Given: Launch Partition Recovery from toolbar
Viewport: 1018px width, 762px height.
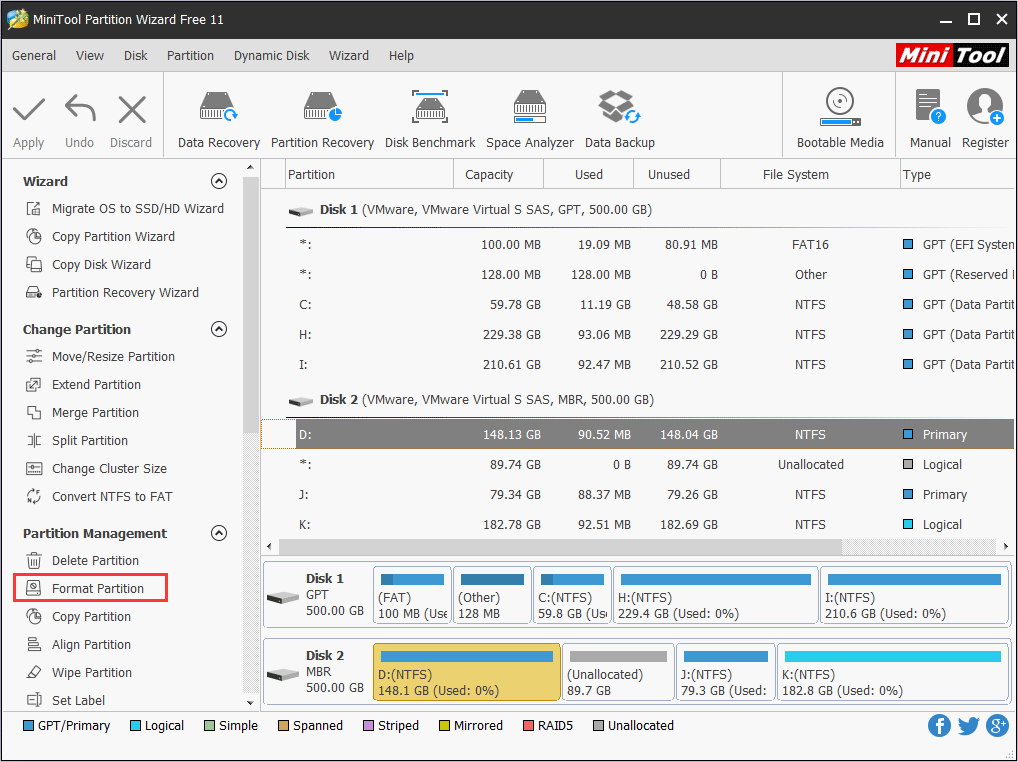Looking at the screenshot, I should [322, 119].
